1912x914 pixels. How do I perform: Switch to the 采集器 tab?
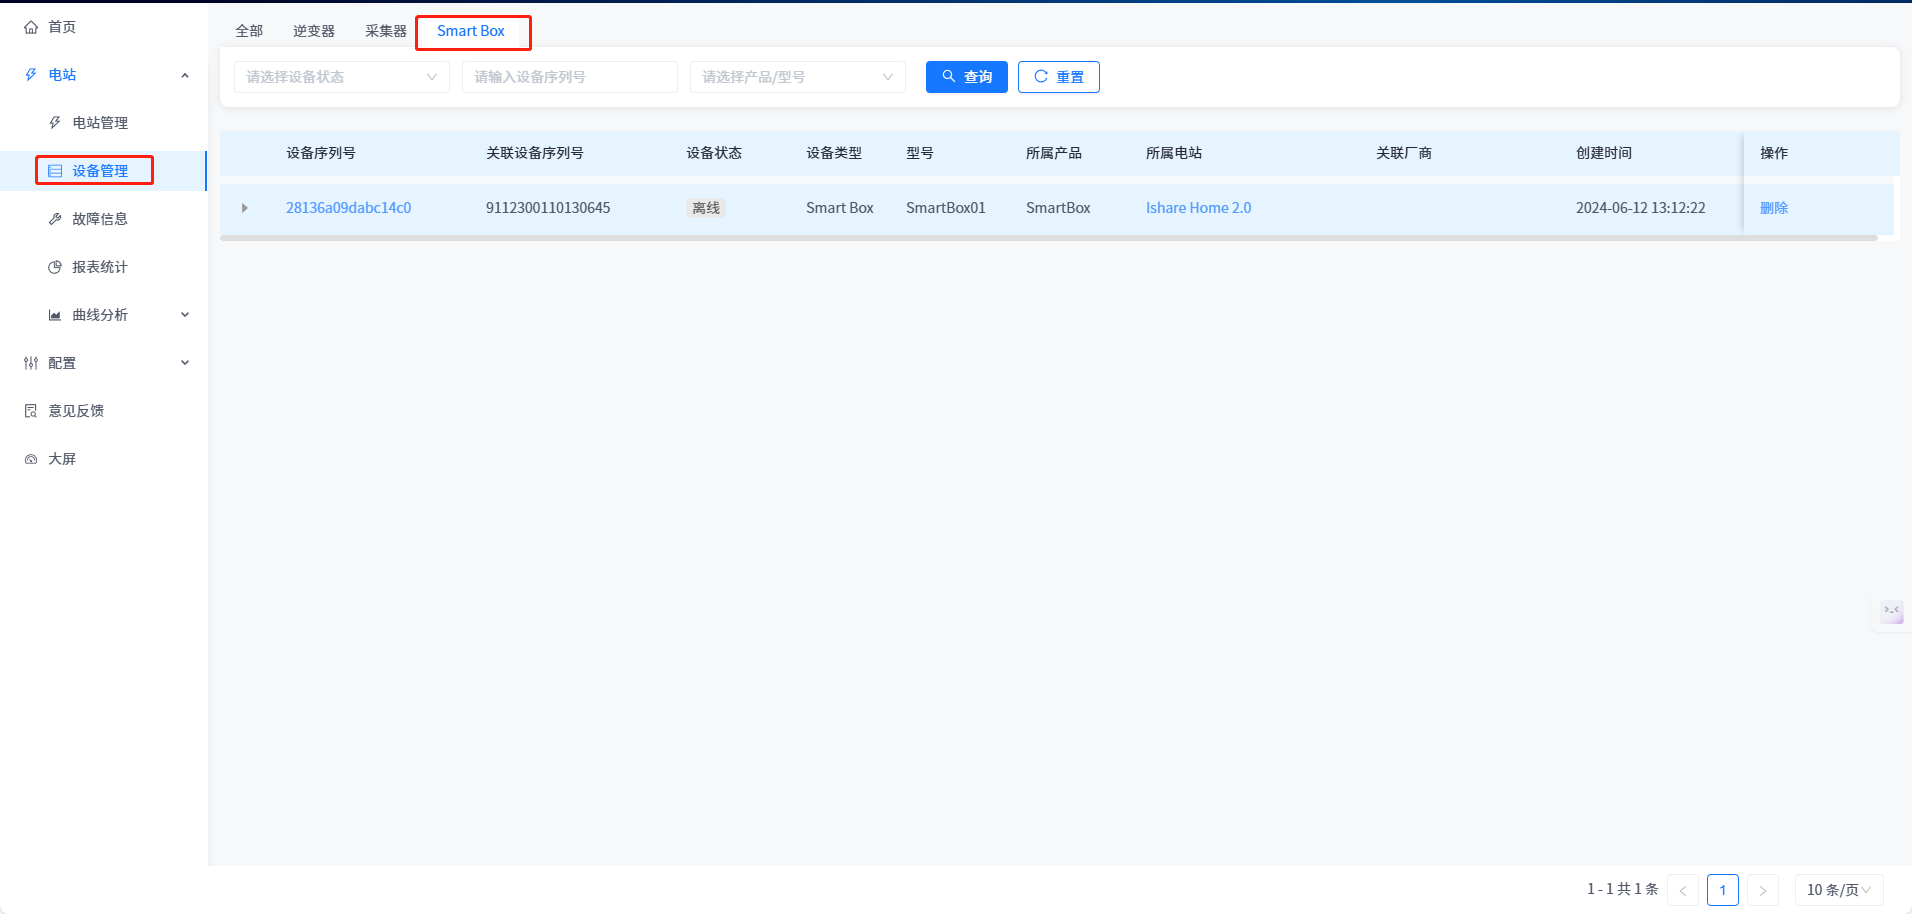pos(385,31)
